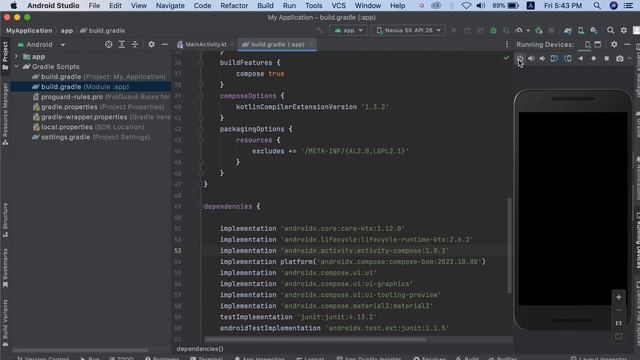640x360 pixels.
Task: Open the Device Manager toolbar icon
Action: coord(580,31)
